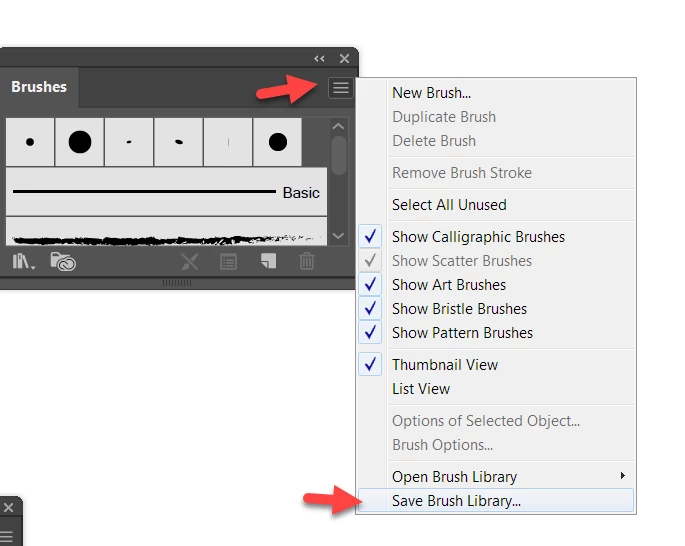Select the Basic brush stroke
The width and height of the screenshot is (685, 546).
coord(166,191)
